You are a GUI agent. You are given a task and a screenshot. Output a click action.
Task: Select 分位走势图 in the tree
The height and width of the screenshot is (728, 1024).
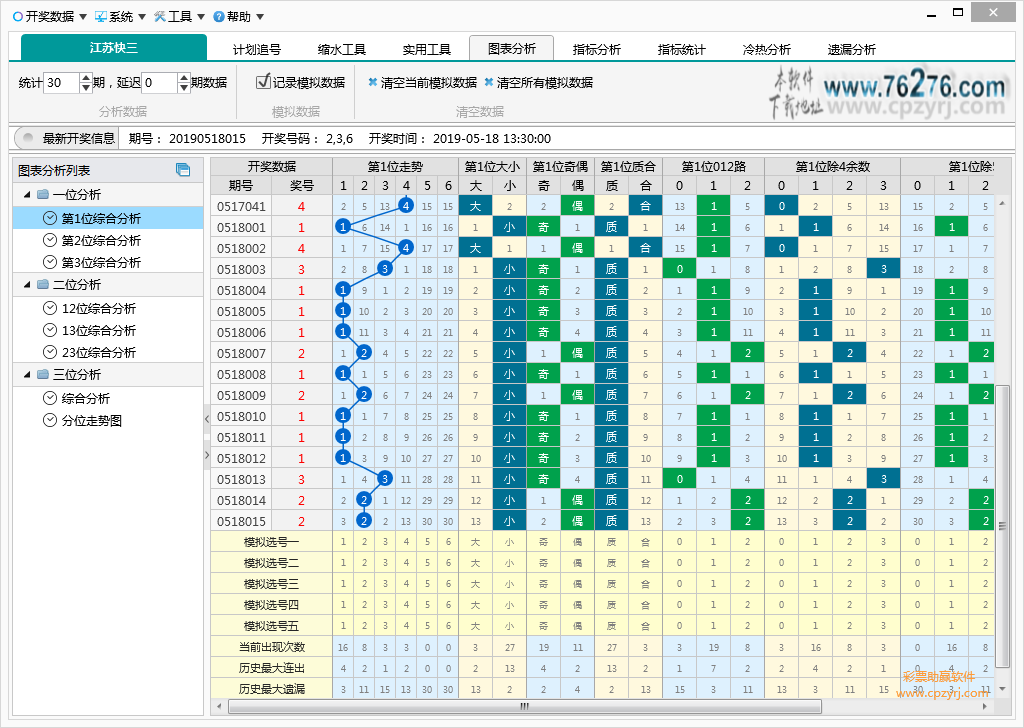click(108, 420)
